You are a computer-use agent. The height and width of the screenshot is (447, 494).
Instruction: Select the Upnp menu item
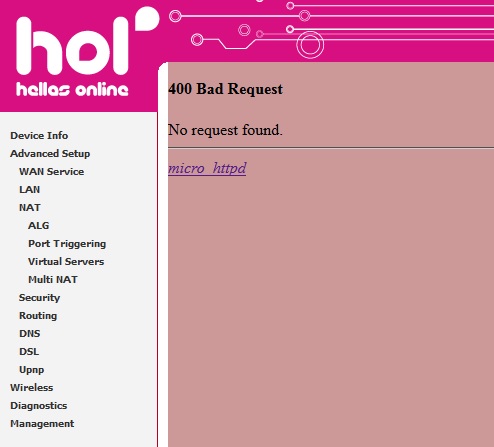pos(32,370)
